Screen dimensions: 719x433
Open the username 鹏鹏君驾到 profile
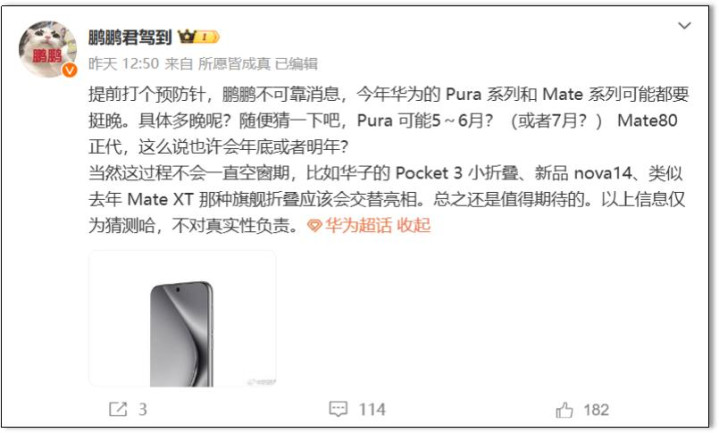tap(130, 38)
